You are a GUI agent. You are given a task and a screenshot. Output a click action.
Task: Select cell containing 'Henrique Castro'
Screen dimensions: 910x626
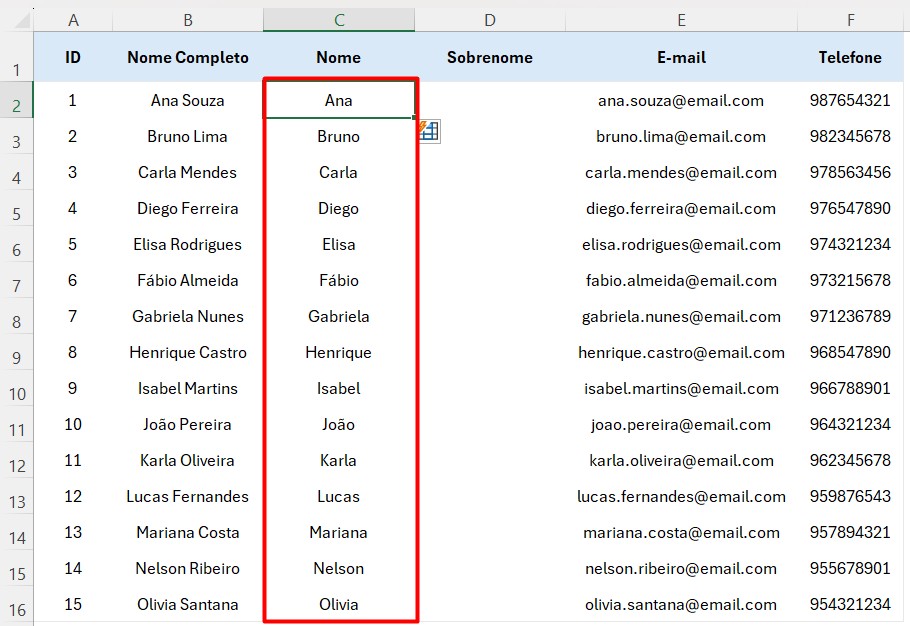[x=188, y=352]
